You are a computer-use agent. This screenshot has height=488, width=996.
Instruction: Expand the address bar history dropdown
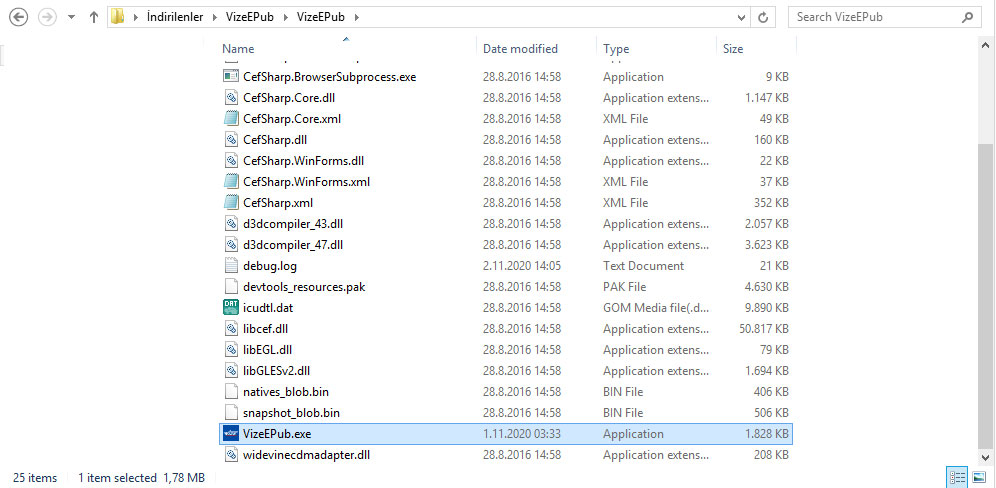(741, 18)
